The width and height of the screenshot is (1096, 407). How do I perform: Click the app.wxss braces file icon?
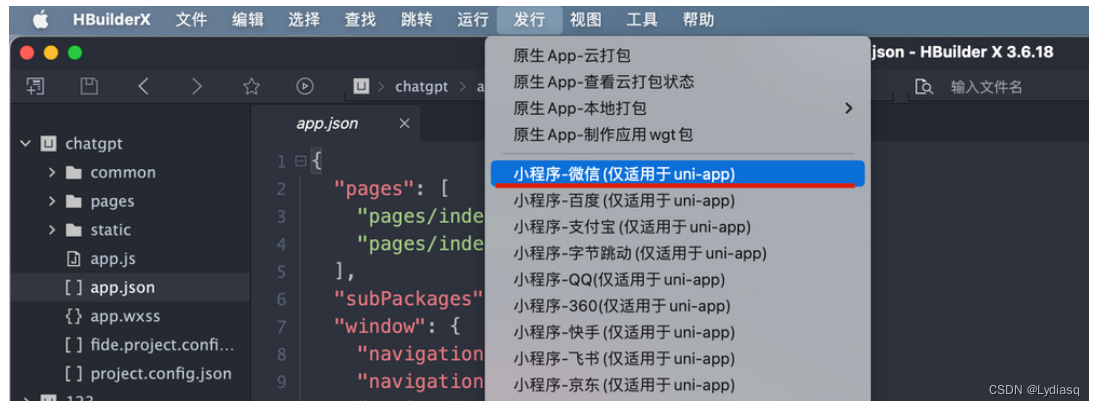73,316
